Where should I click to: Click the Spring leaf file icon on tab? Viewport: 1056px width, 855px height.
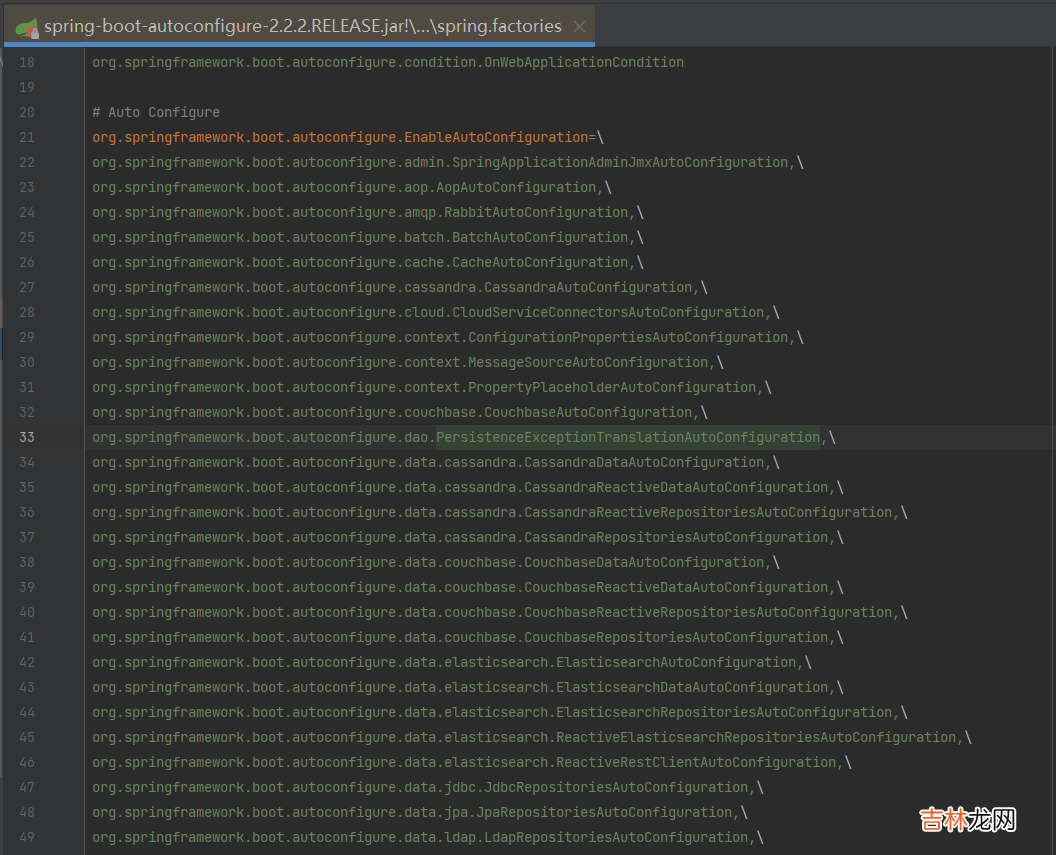(x=27, y=27)
